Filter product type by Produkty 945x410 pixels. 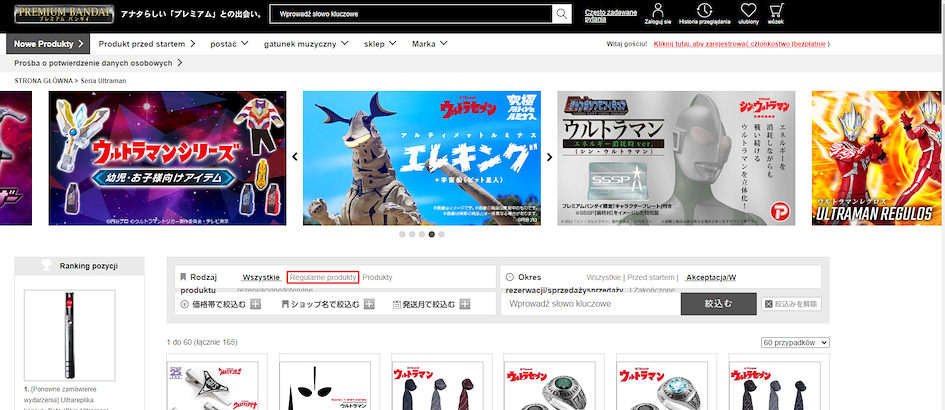point(377,277)
